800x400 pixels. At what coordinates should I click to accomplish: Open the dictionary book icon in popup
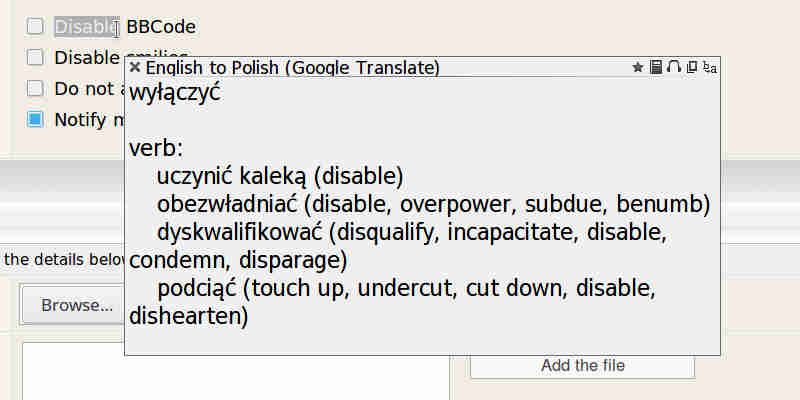click(x=656, y=67)
